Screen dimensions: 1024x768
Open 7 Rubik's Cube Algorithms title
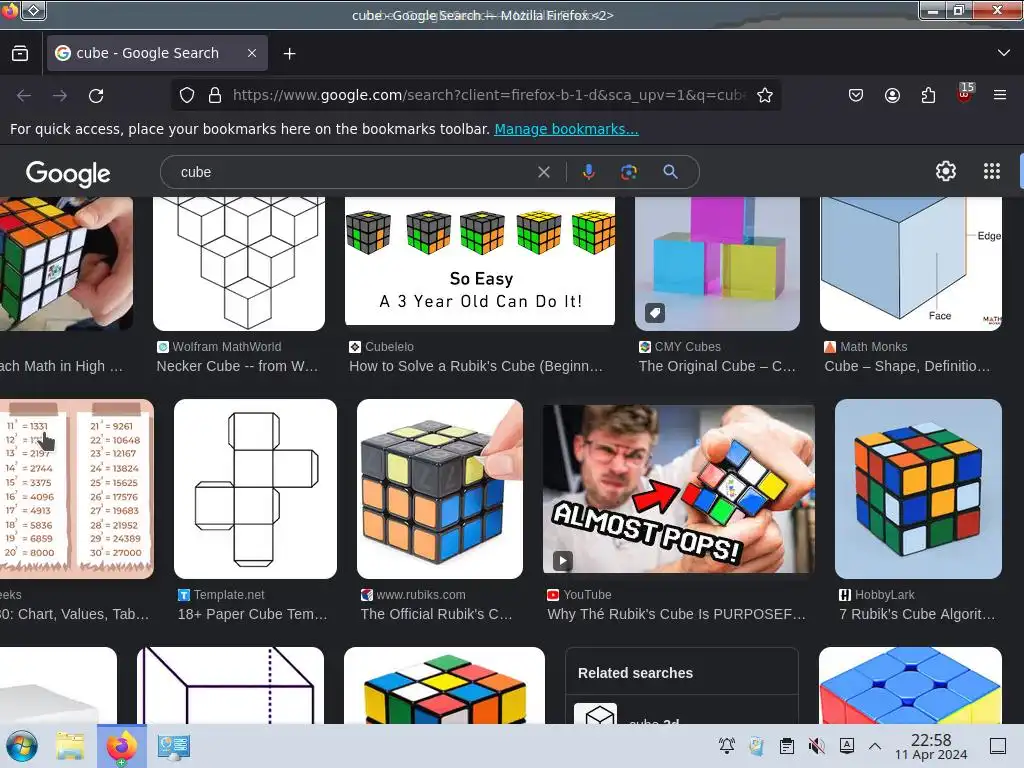click(x=918, y=615)
